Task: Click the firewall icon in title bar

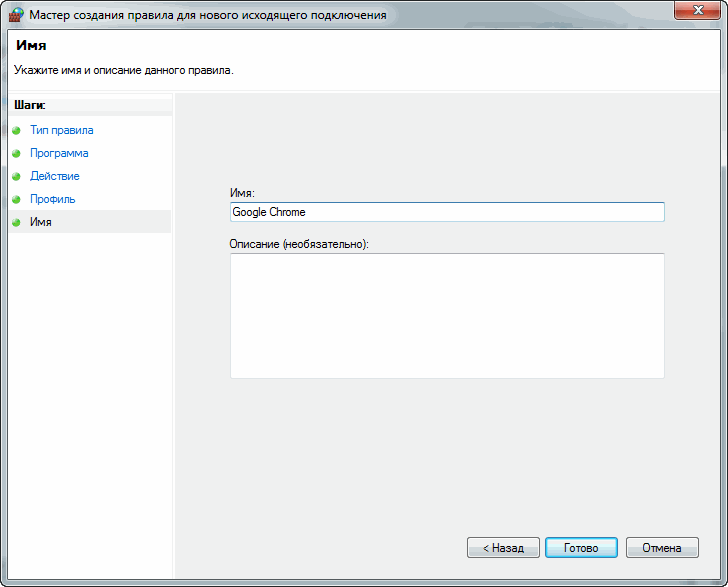Action: [x=16, y=14]
